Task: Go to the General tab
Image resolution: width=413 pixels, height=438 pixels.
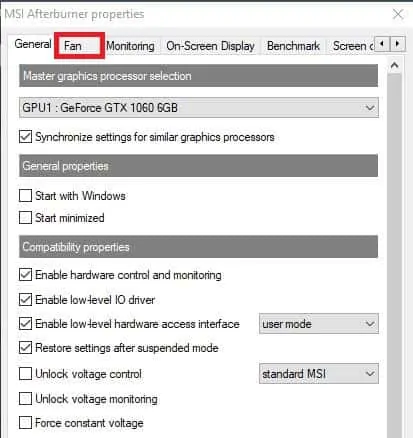Action: tap(33, 44)
